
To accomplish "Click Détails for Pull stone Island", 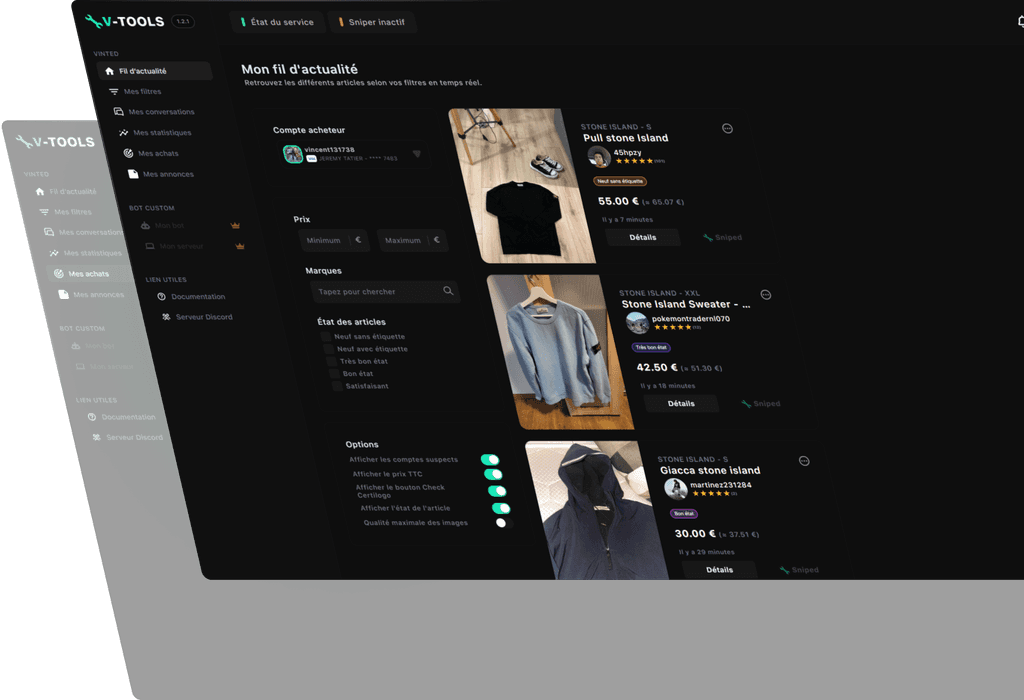I will tap(643, 238).
